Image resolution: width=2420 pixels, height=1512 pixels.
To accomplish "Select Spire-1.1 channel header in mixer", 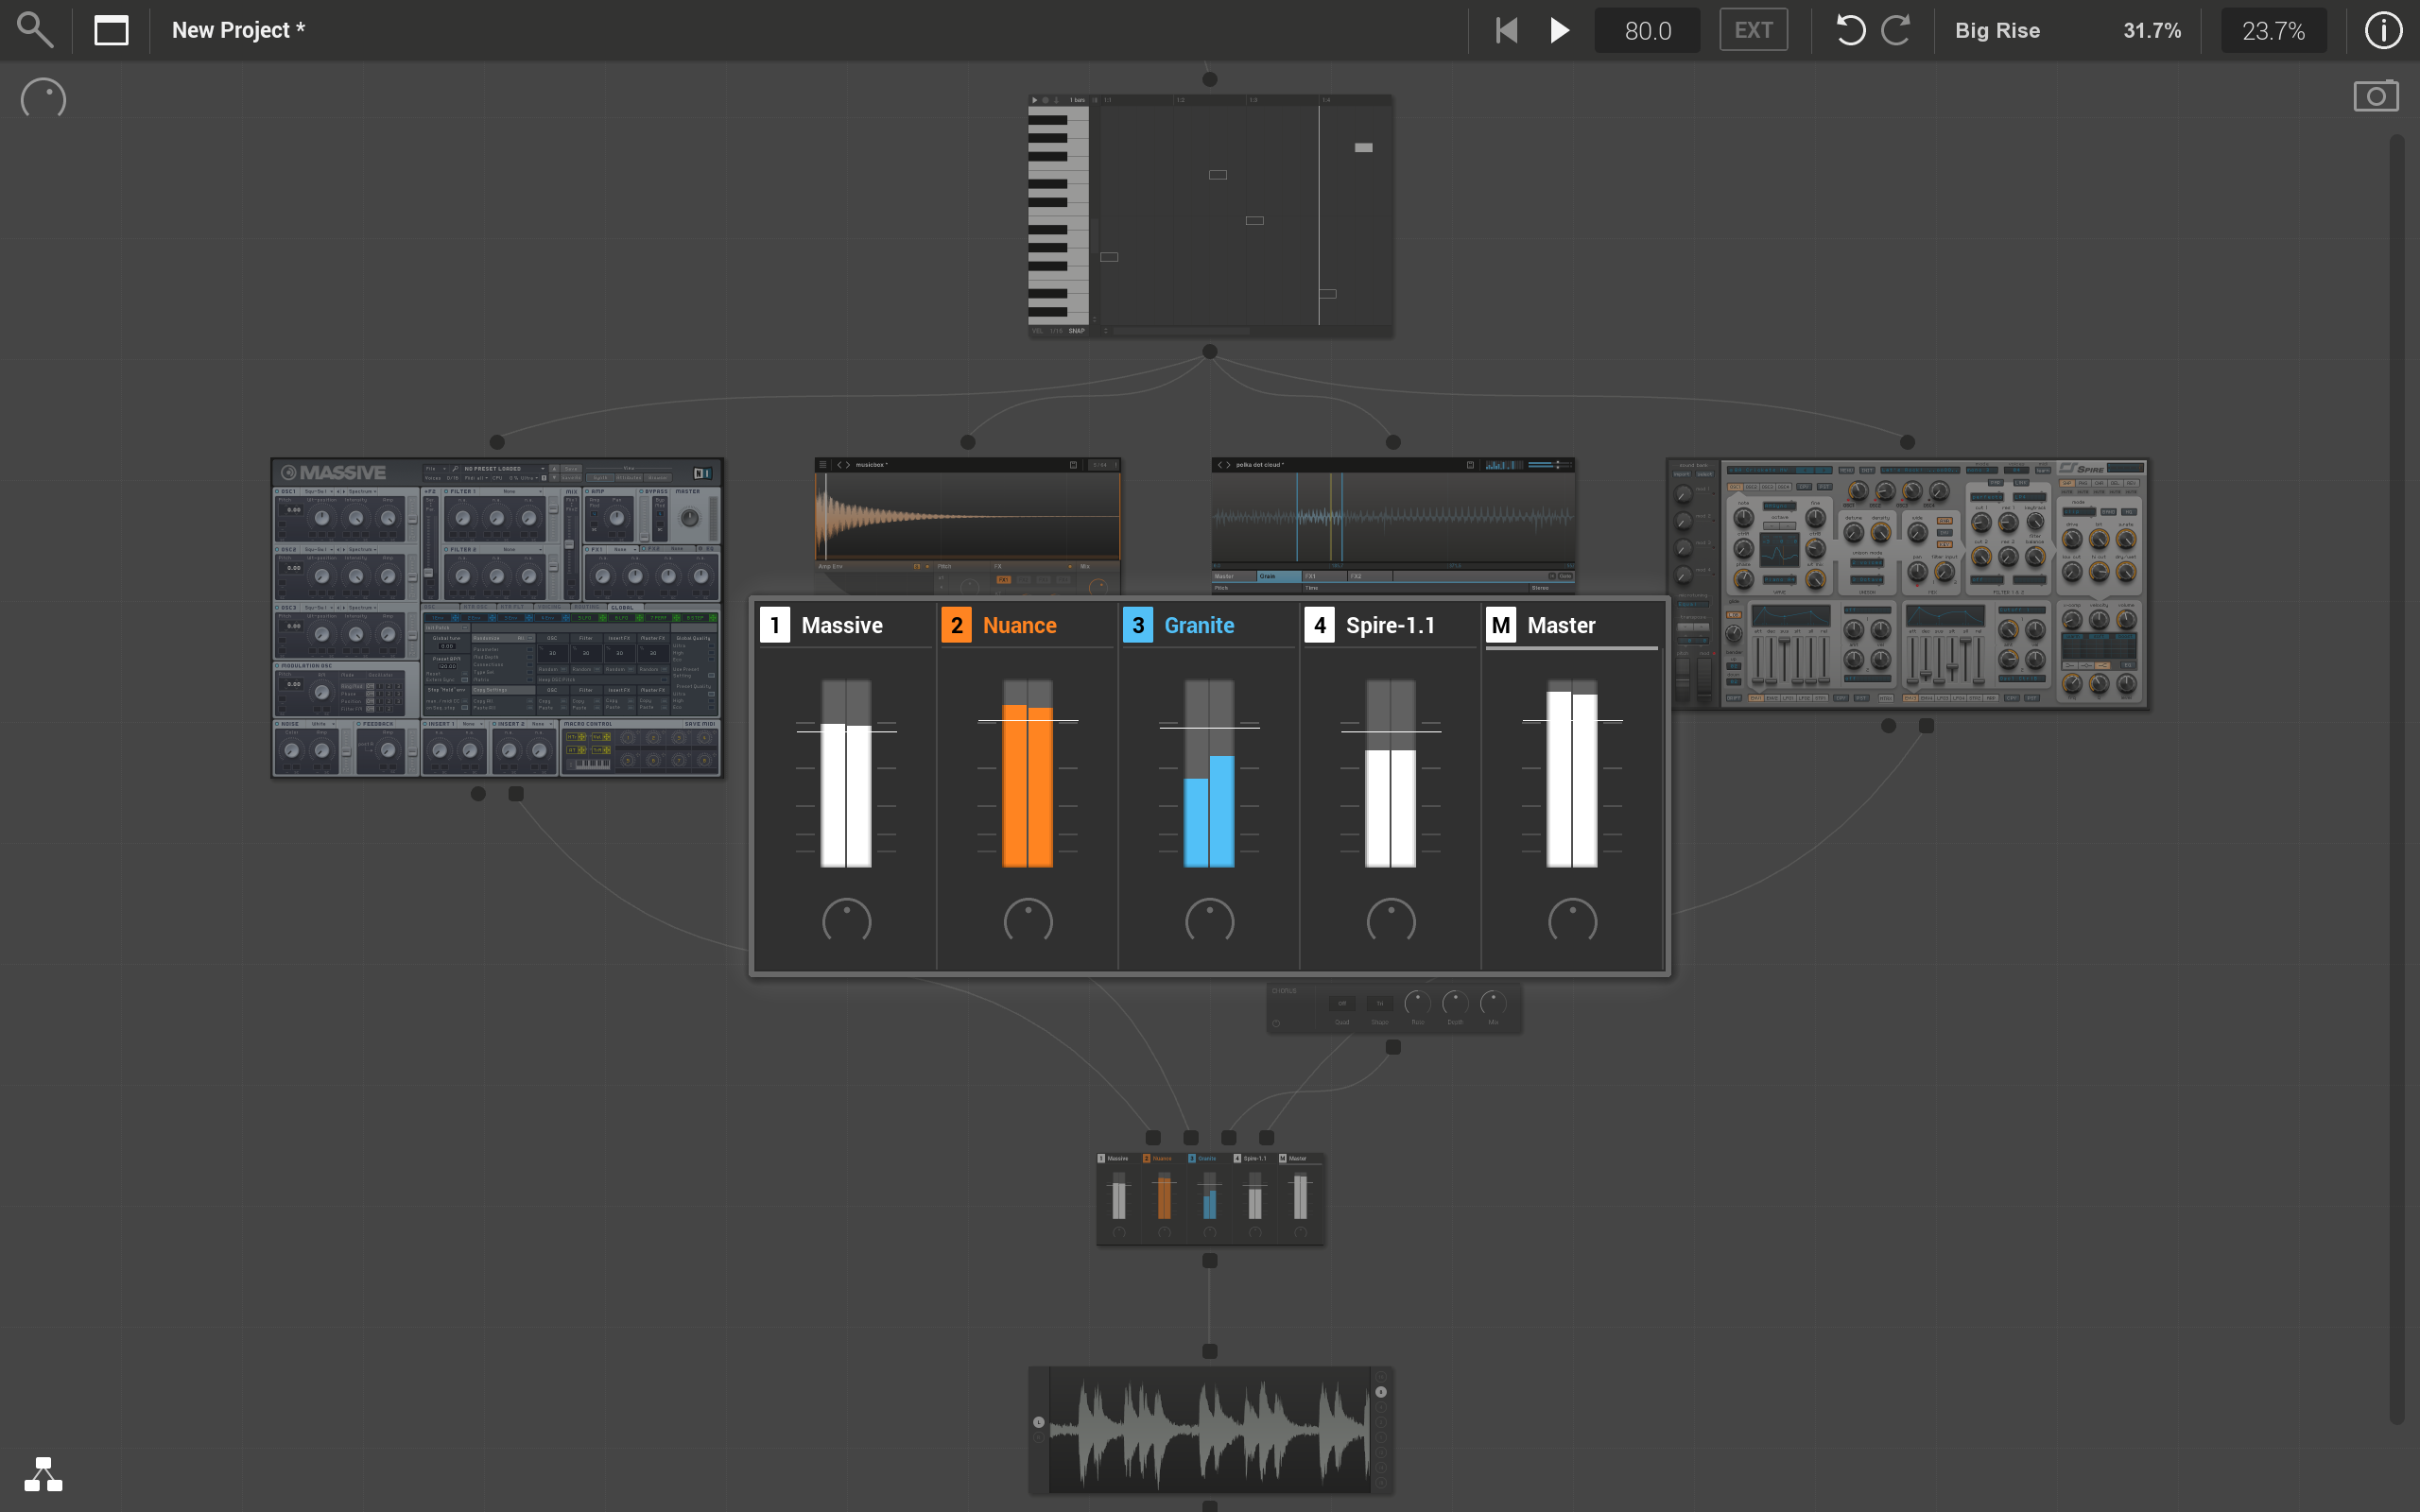I will [1390, 625].
